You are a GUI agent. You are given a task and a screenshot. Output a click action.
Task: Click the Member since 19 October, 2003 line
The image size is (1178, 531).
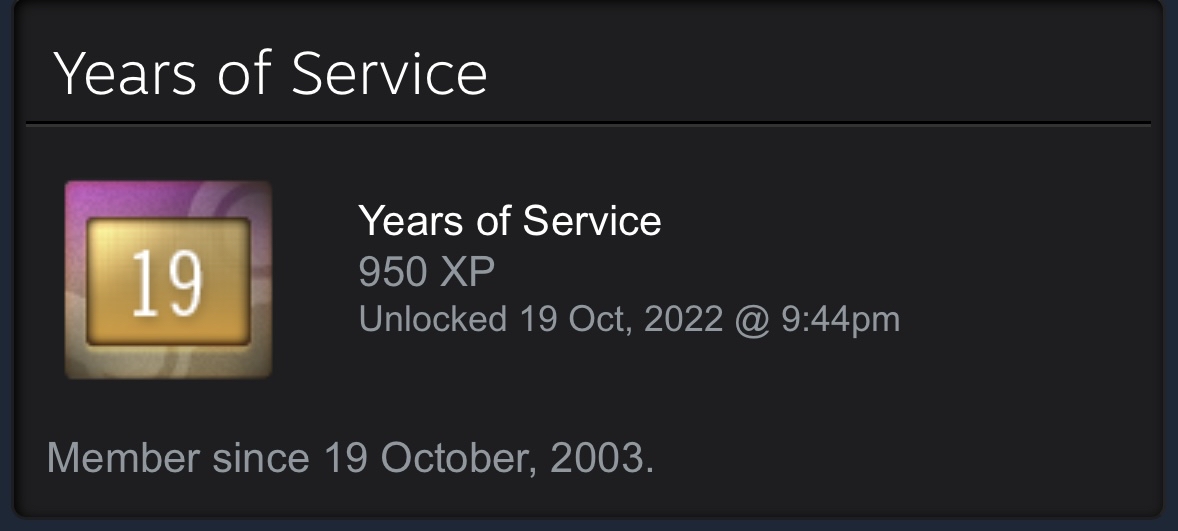[350, 458]
